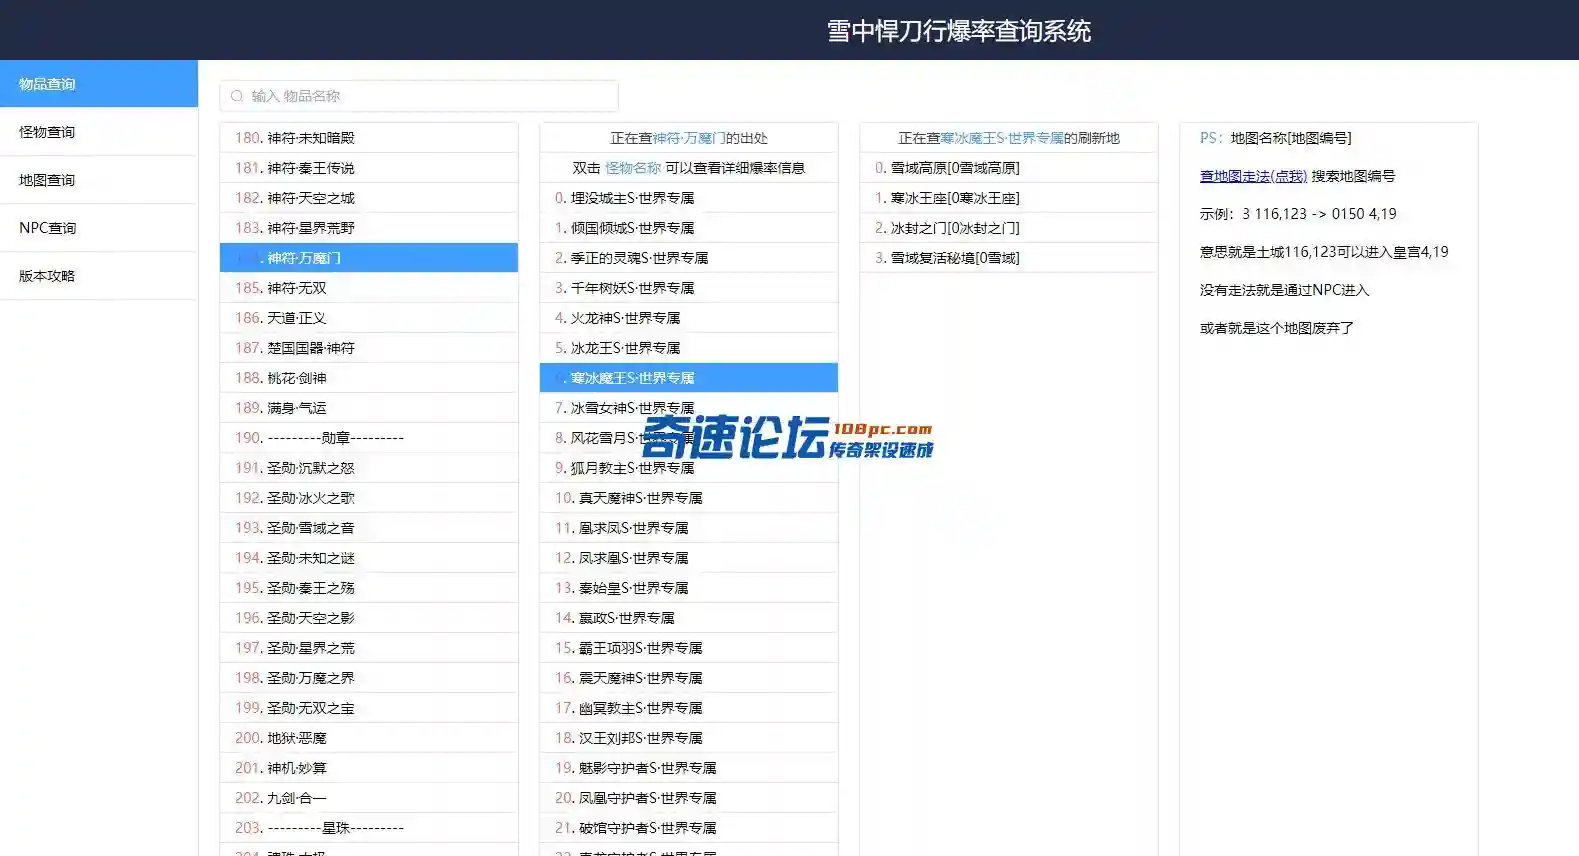Click 寒冰魔王S·世界专属 link in spawn header

pos(1002,138)
